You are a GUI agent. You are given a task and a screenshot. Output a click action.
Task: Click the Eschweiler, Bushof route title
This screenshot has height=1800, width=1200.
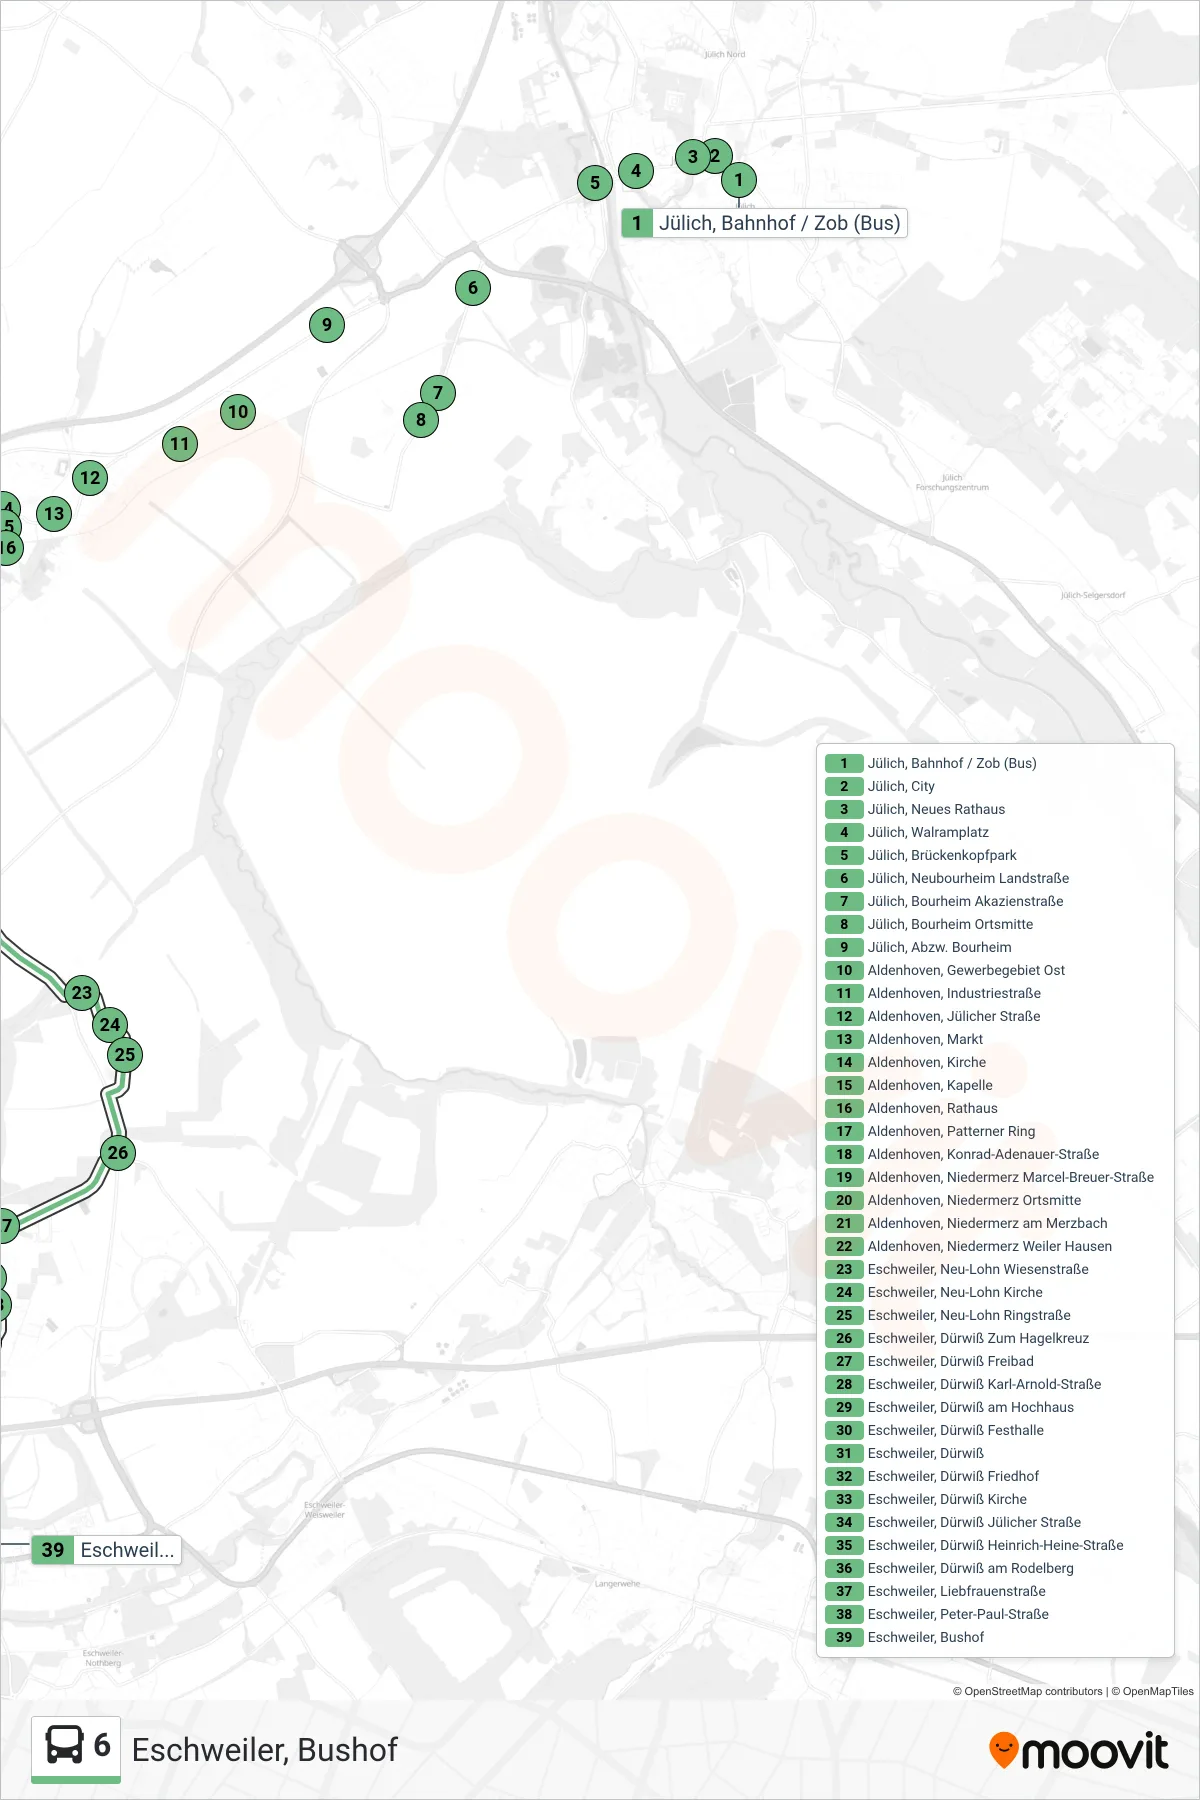[x=265, y=1750]
